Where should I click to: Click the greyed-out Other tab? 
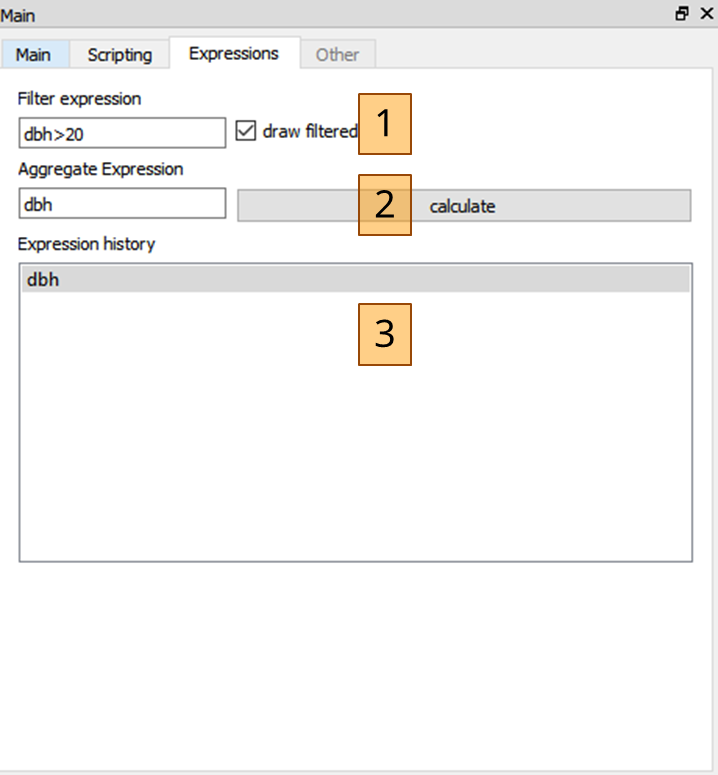338,54
